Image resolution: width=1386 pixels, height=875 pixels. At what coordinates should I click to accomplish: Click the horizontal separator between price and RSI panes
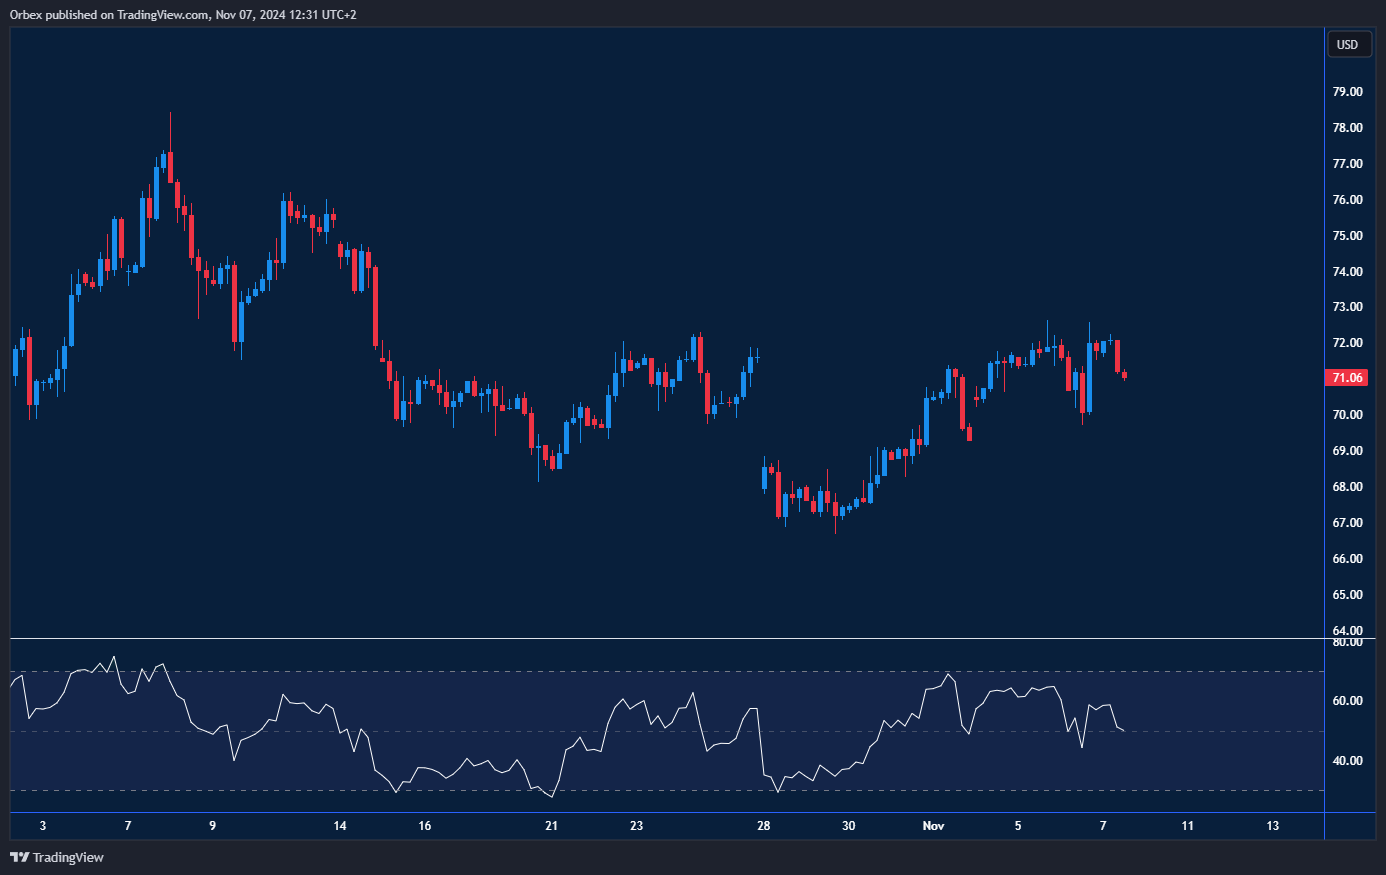click(660, 638)
